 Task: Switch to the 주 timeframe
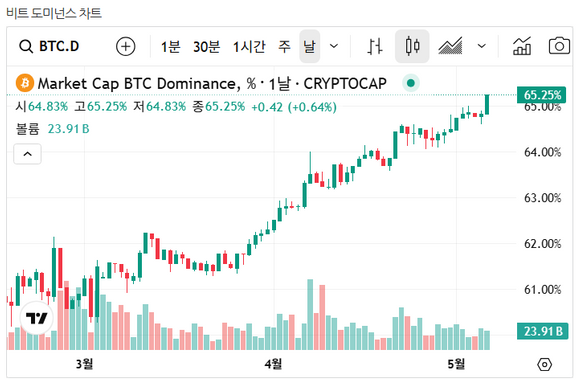pos(284,46)
